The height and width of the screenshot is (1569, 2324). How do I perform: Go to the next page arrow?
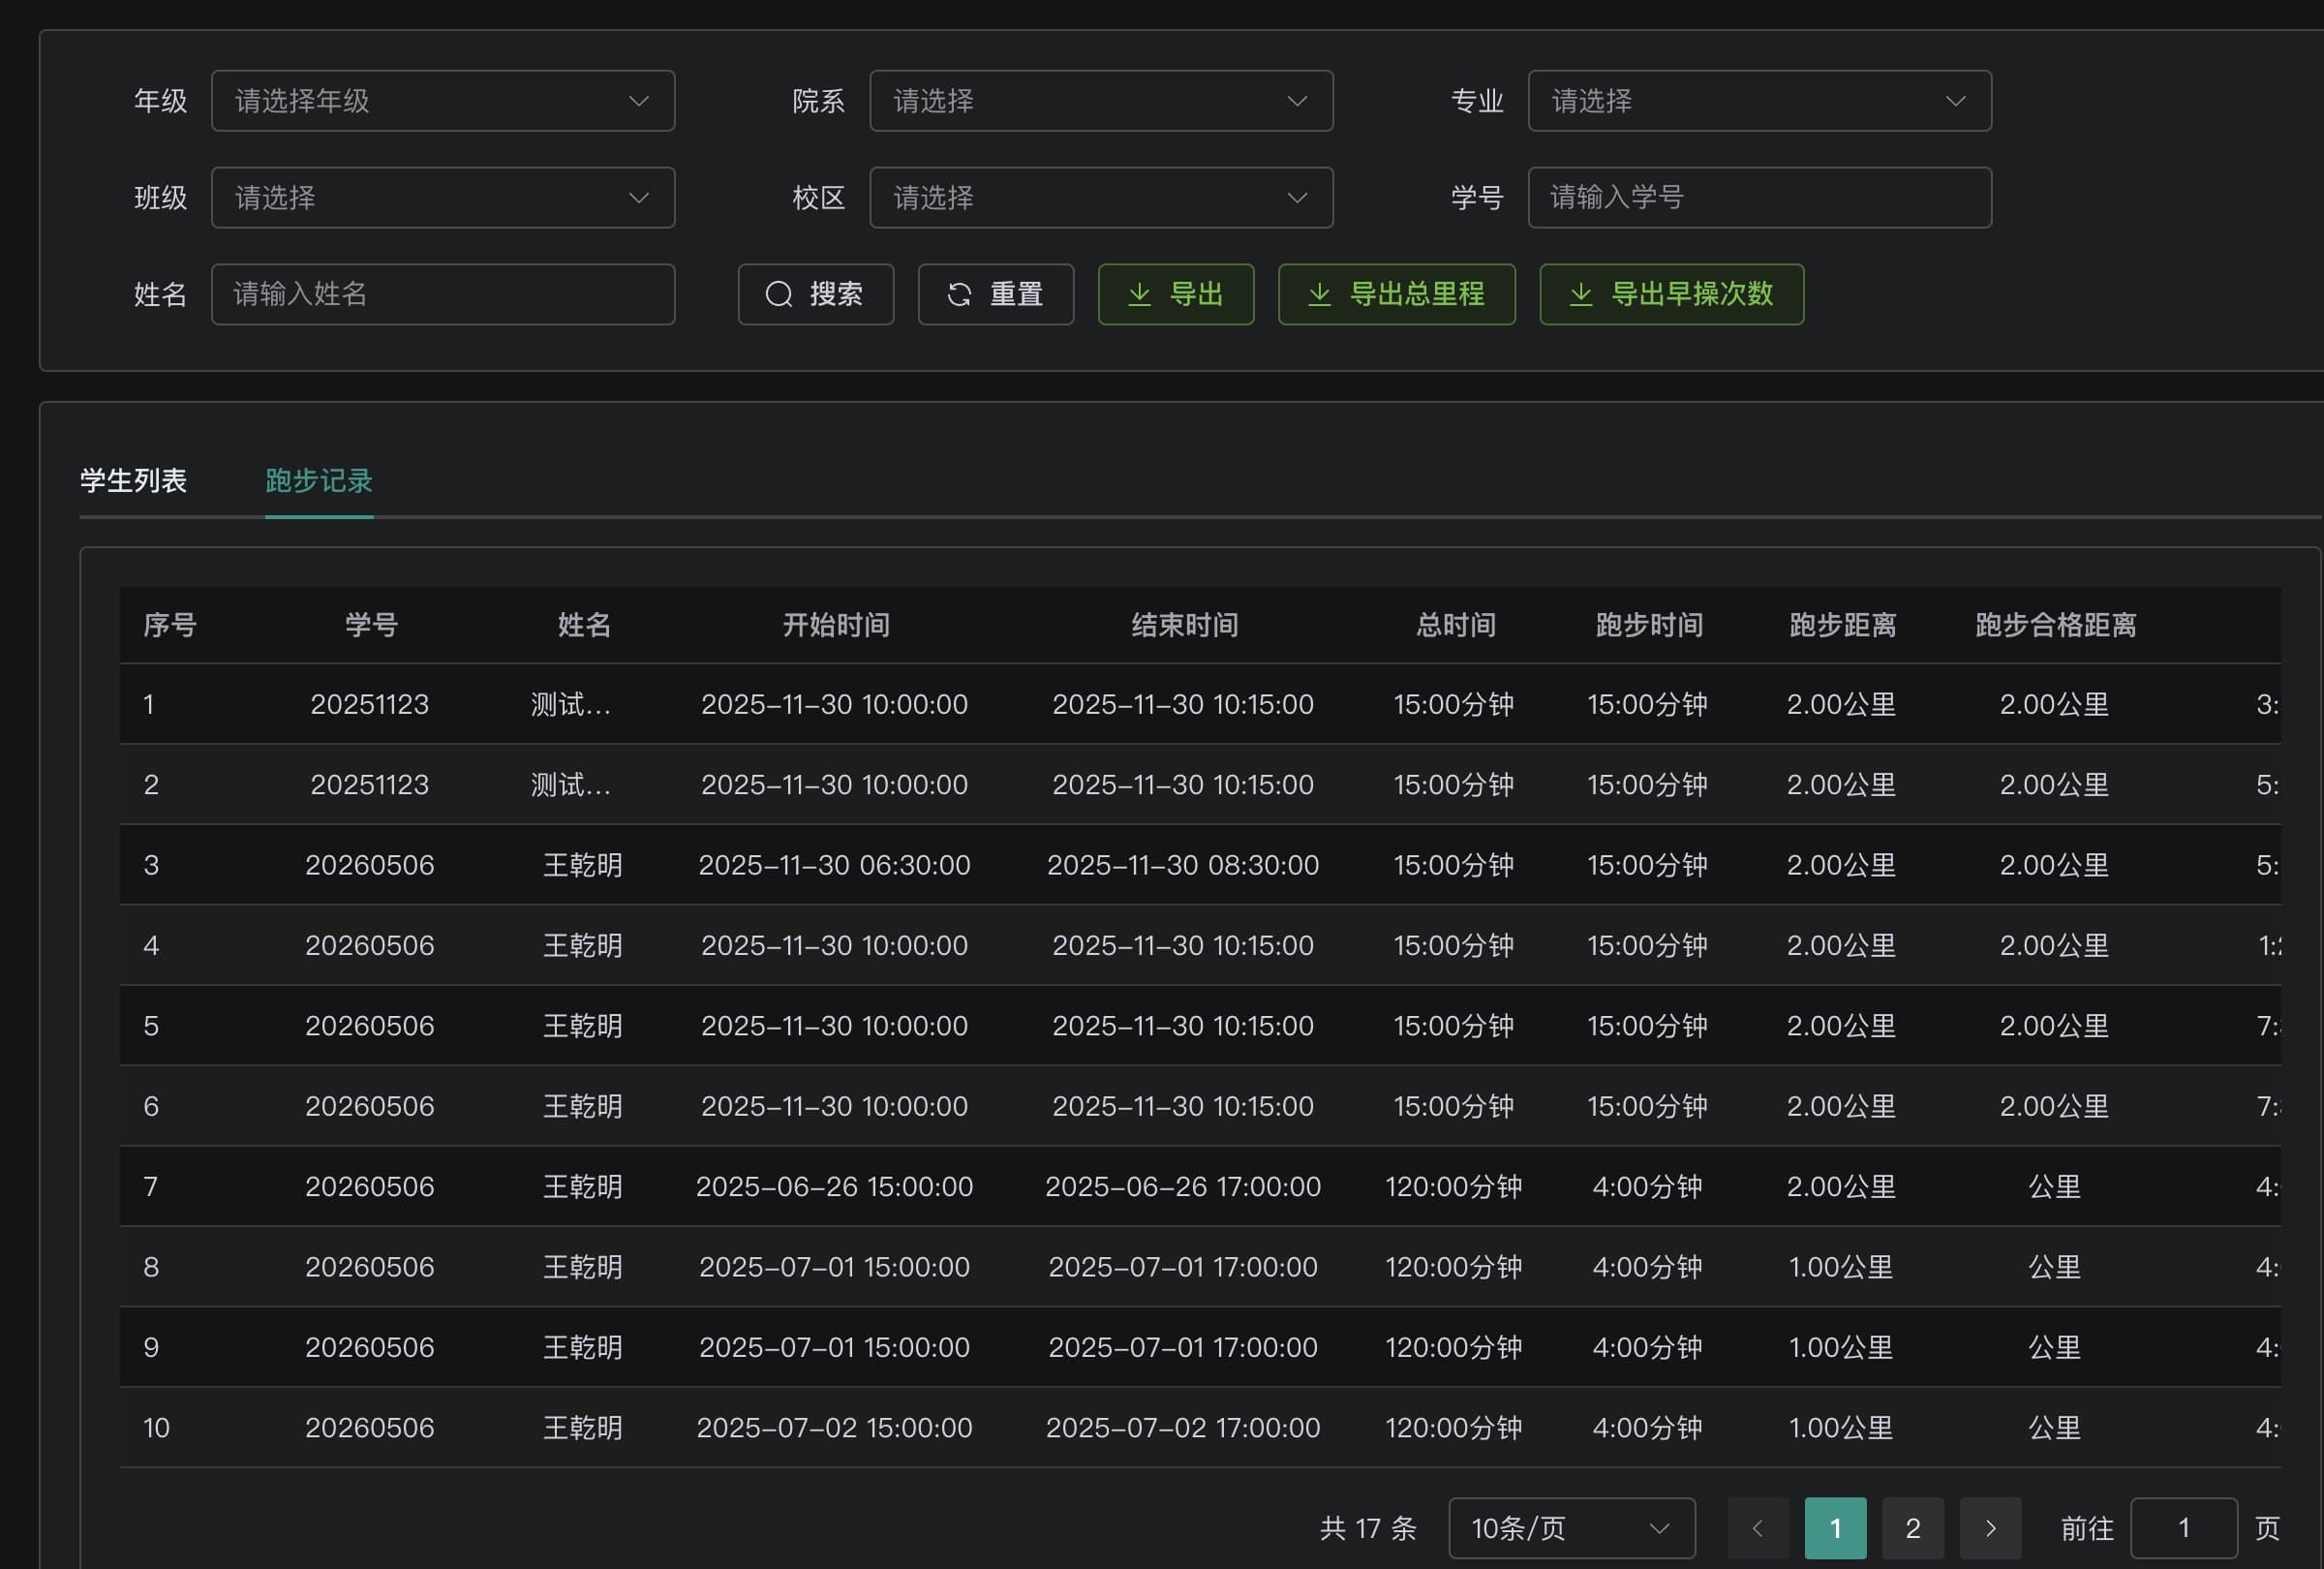point(1990,1528)
